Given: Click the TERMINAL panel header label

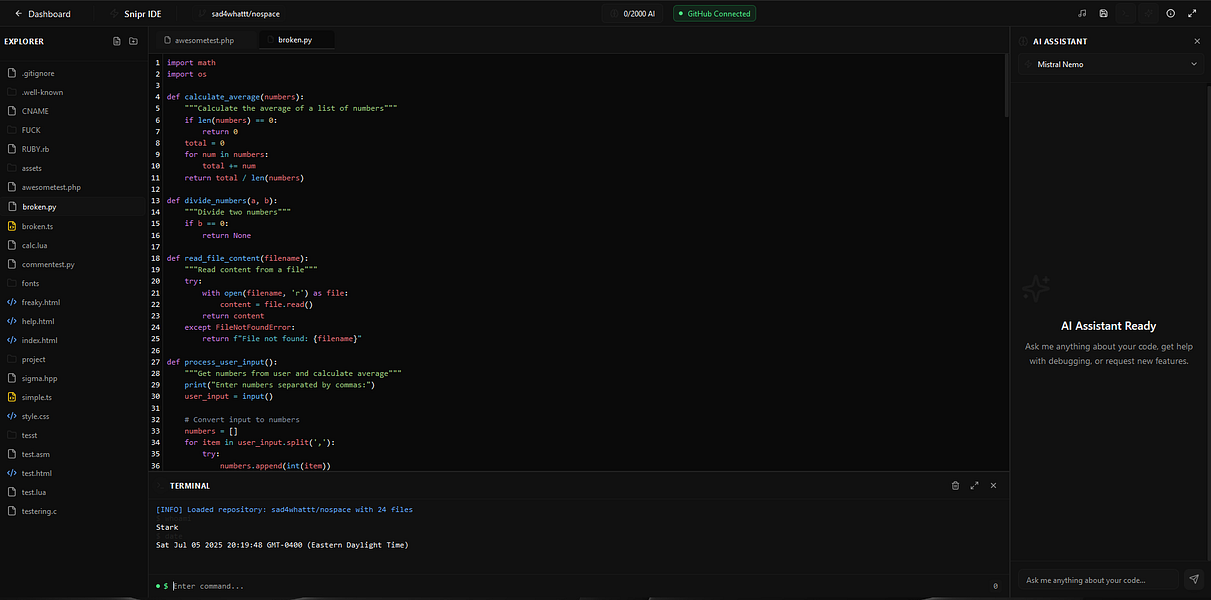Looking at the screenshot, I should [x=190, y=485].
